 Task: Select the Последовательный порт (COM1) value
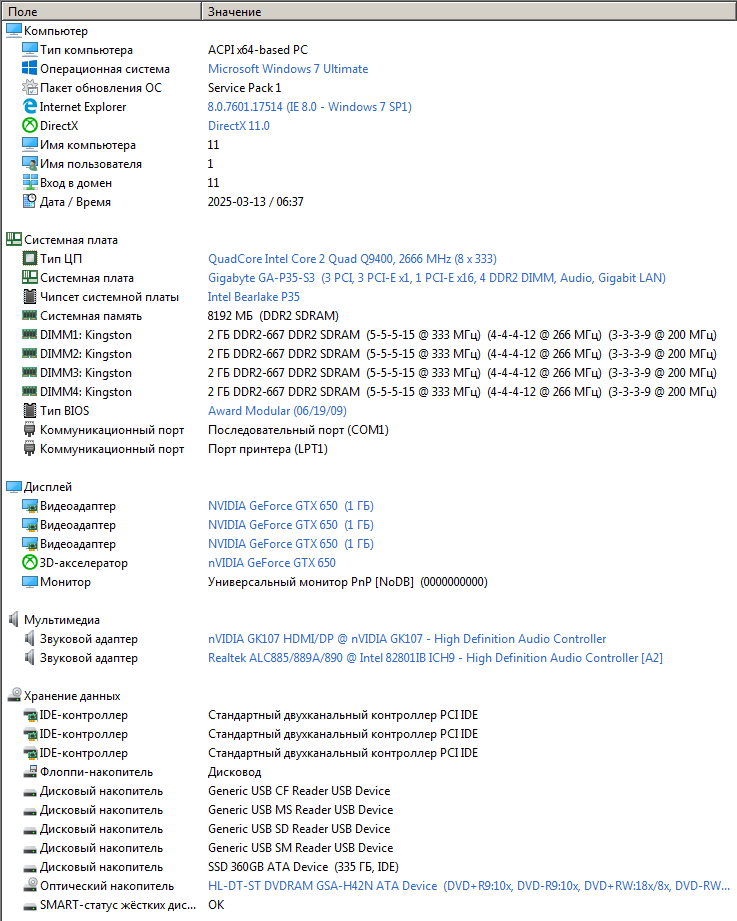(298, 430)
